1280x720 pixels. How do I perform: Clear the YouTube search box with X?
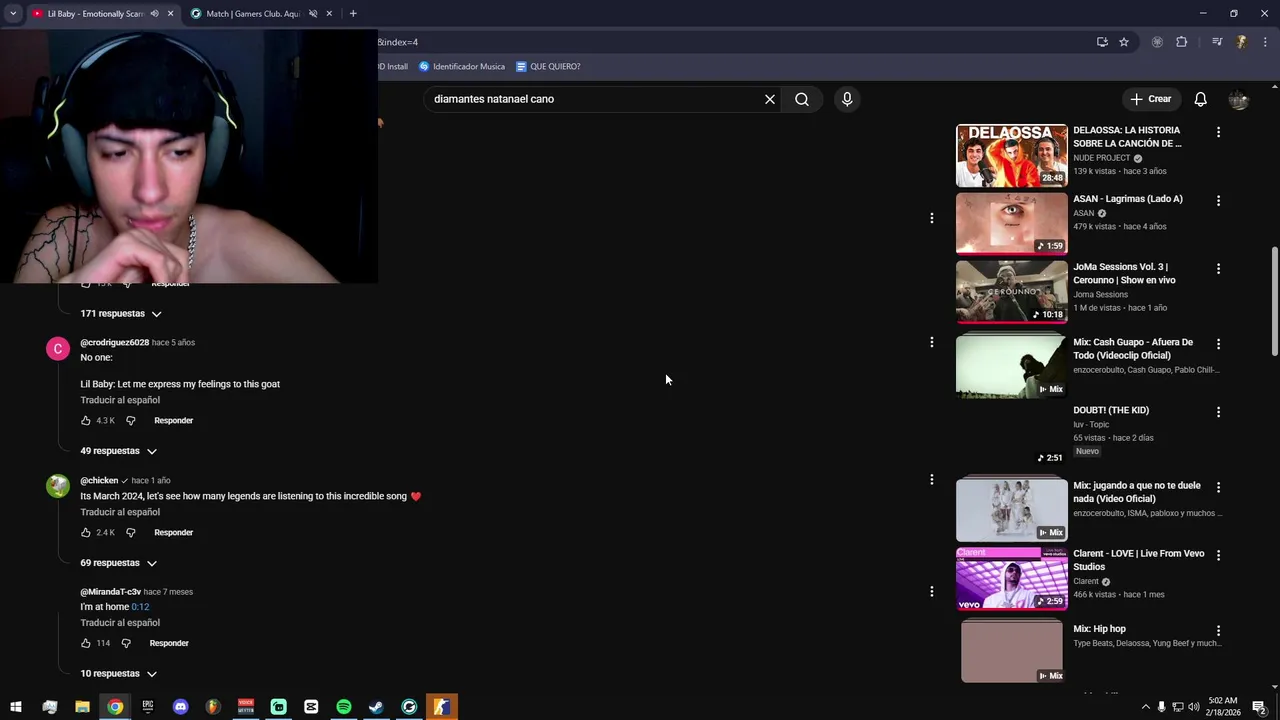(770, 99)
